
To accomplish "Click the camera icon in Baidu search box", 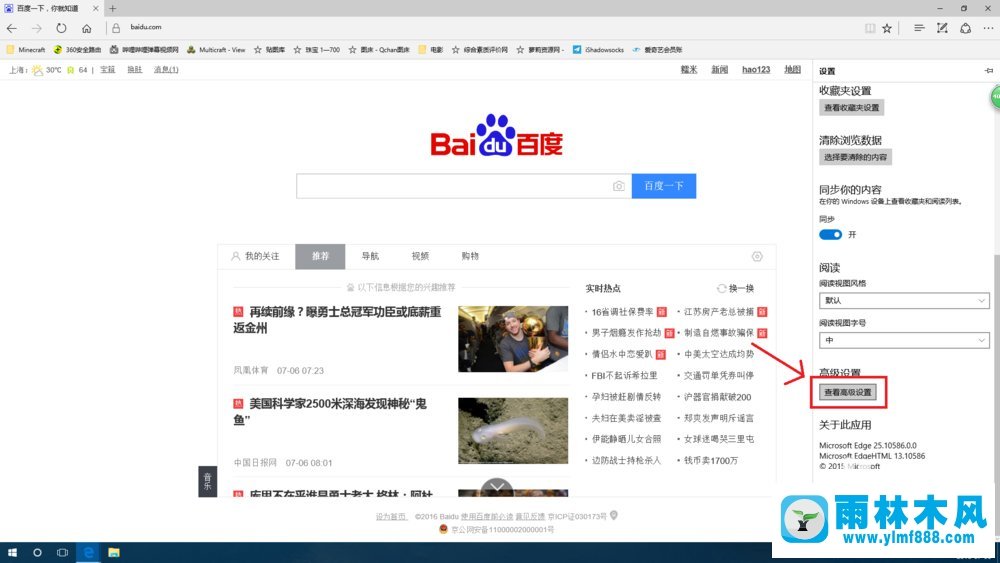I will coord(619,186).
